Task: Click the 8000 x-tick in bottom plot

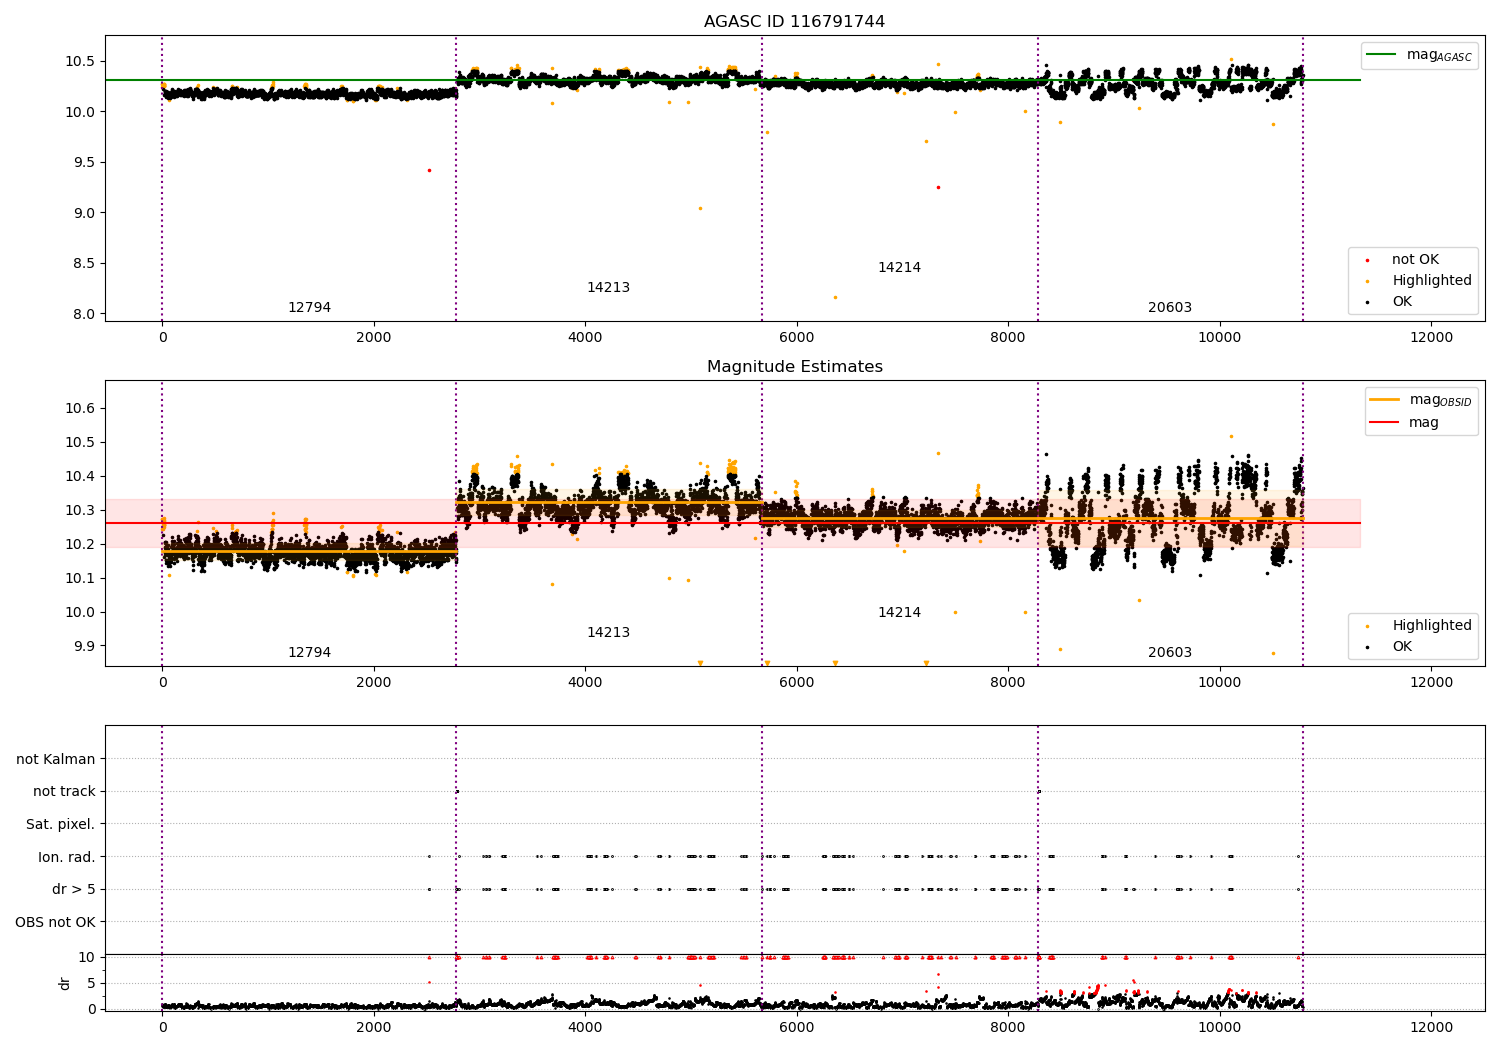Action: (1008, 1027)
